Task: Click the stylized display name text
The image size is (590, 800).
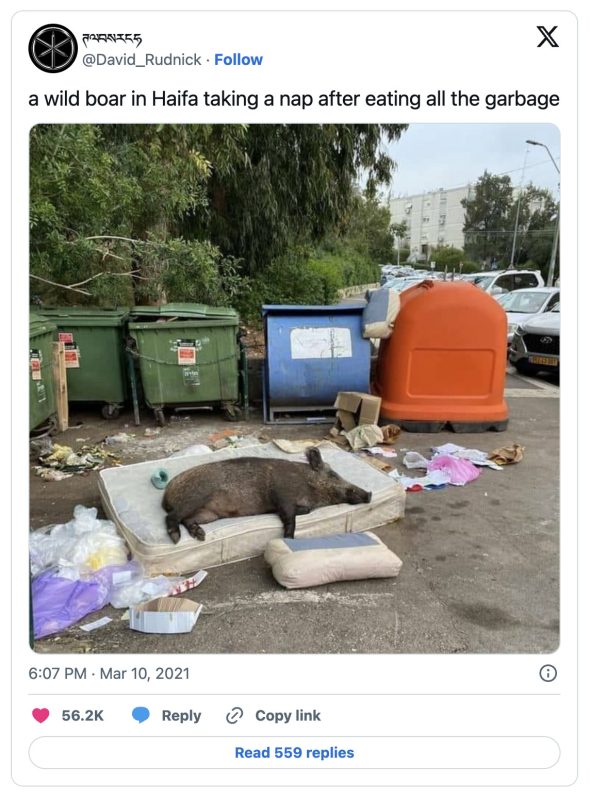Action: click(112, 38)
